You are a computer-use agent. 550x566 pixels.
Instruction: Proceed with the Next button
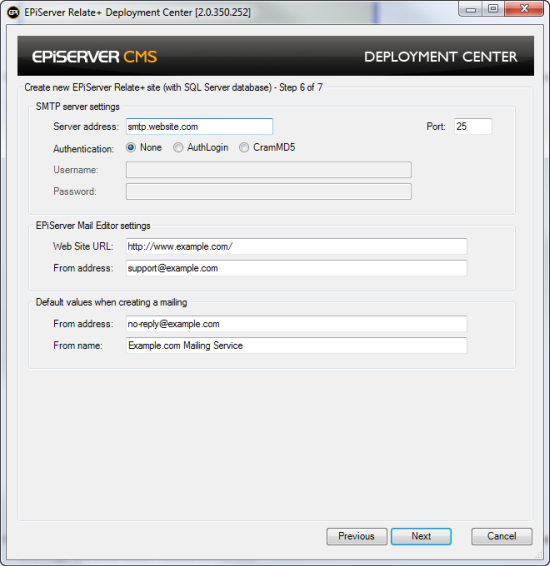pos(421,536)
